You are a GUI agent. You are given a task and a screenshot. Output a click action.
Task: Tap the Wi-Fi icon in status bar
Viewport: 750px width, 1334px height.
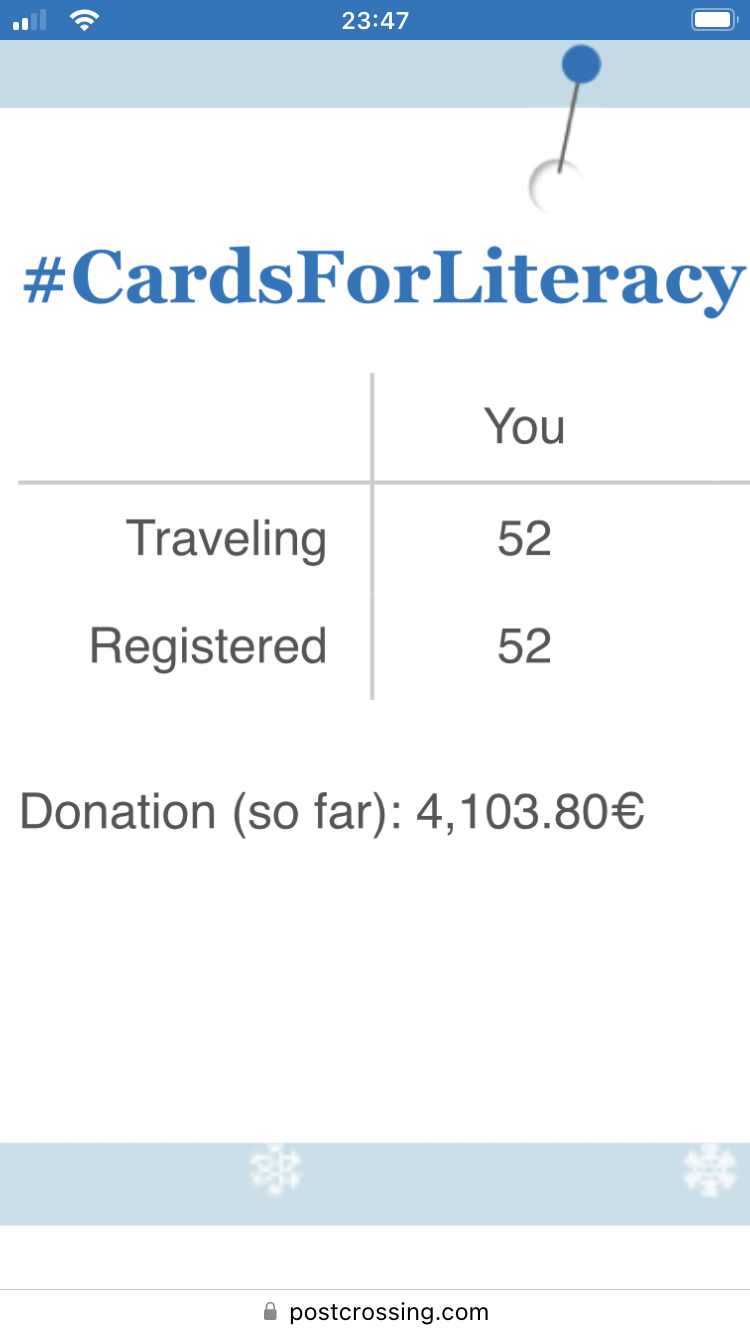(x=85, y=20)
